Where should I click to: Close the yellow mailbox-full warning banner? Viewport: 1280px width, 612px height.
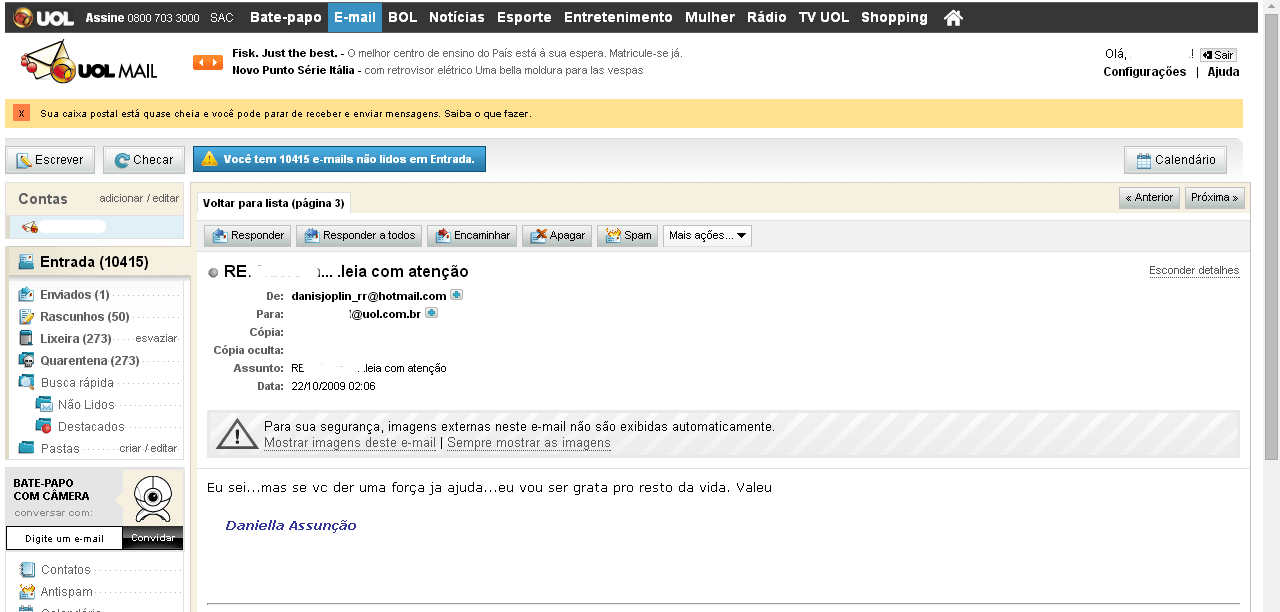(22, 113)
